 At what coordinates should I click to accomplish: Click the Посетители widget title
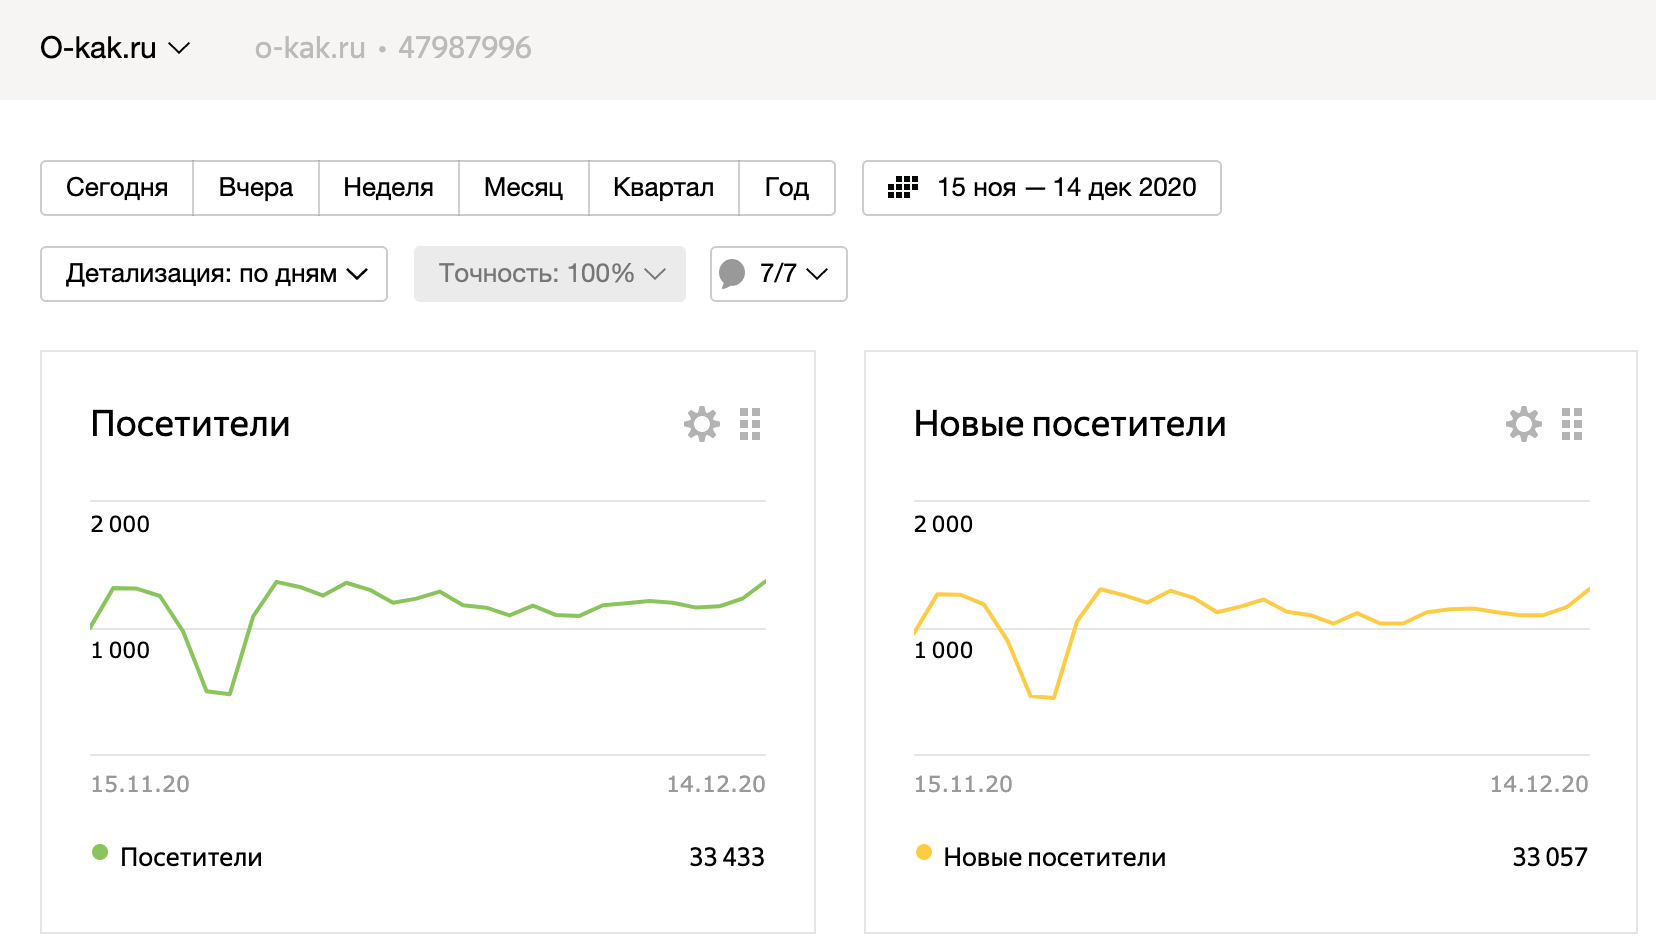tap(190, 424)
